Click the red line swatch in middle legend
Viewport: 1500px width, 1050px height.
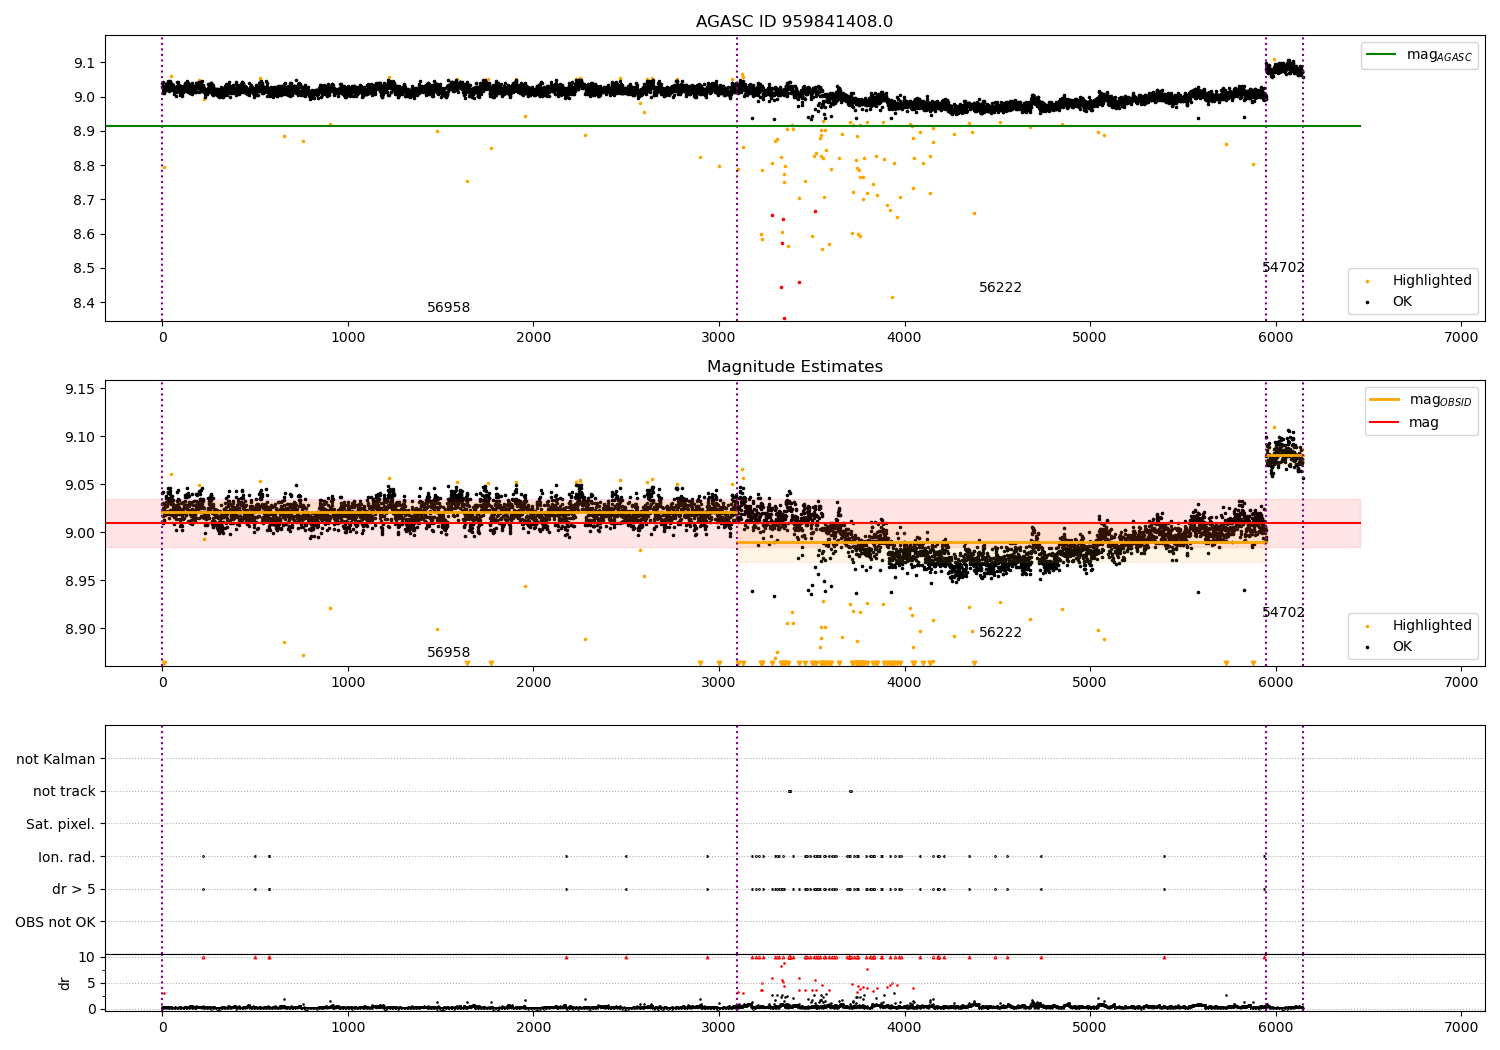[1385, 422]
